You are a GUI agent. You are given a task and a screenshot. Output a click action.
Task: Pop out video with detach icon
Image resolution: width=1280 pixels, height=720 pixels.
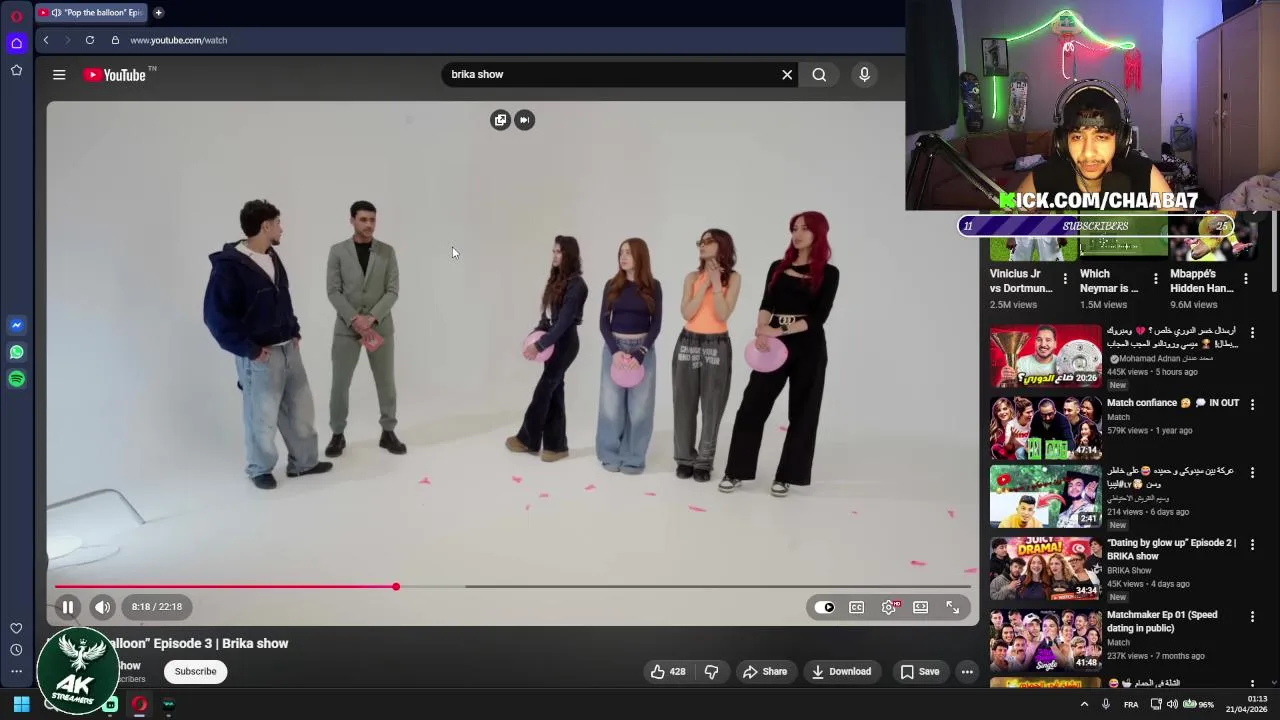(500, 120)
